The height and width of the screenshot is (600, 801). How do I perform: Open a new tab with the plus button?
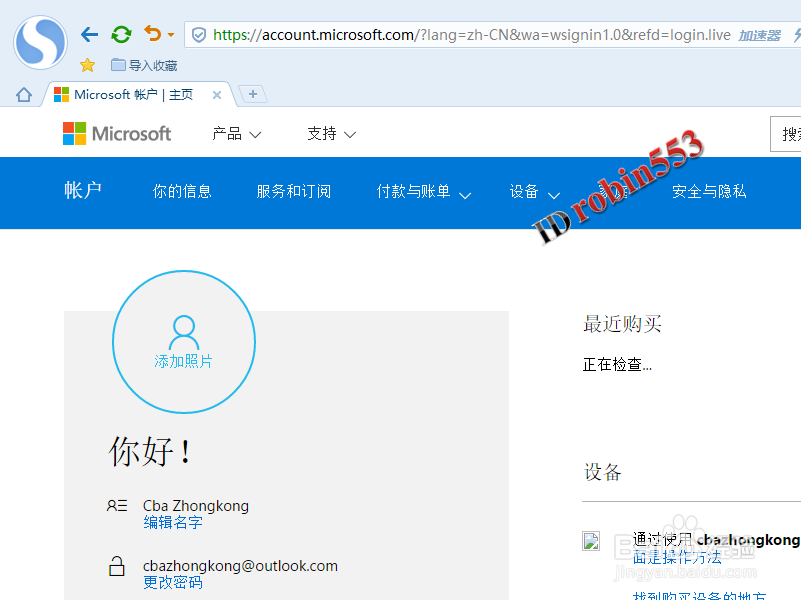[x=253, y=94]
